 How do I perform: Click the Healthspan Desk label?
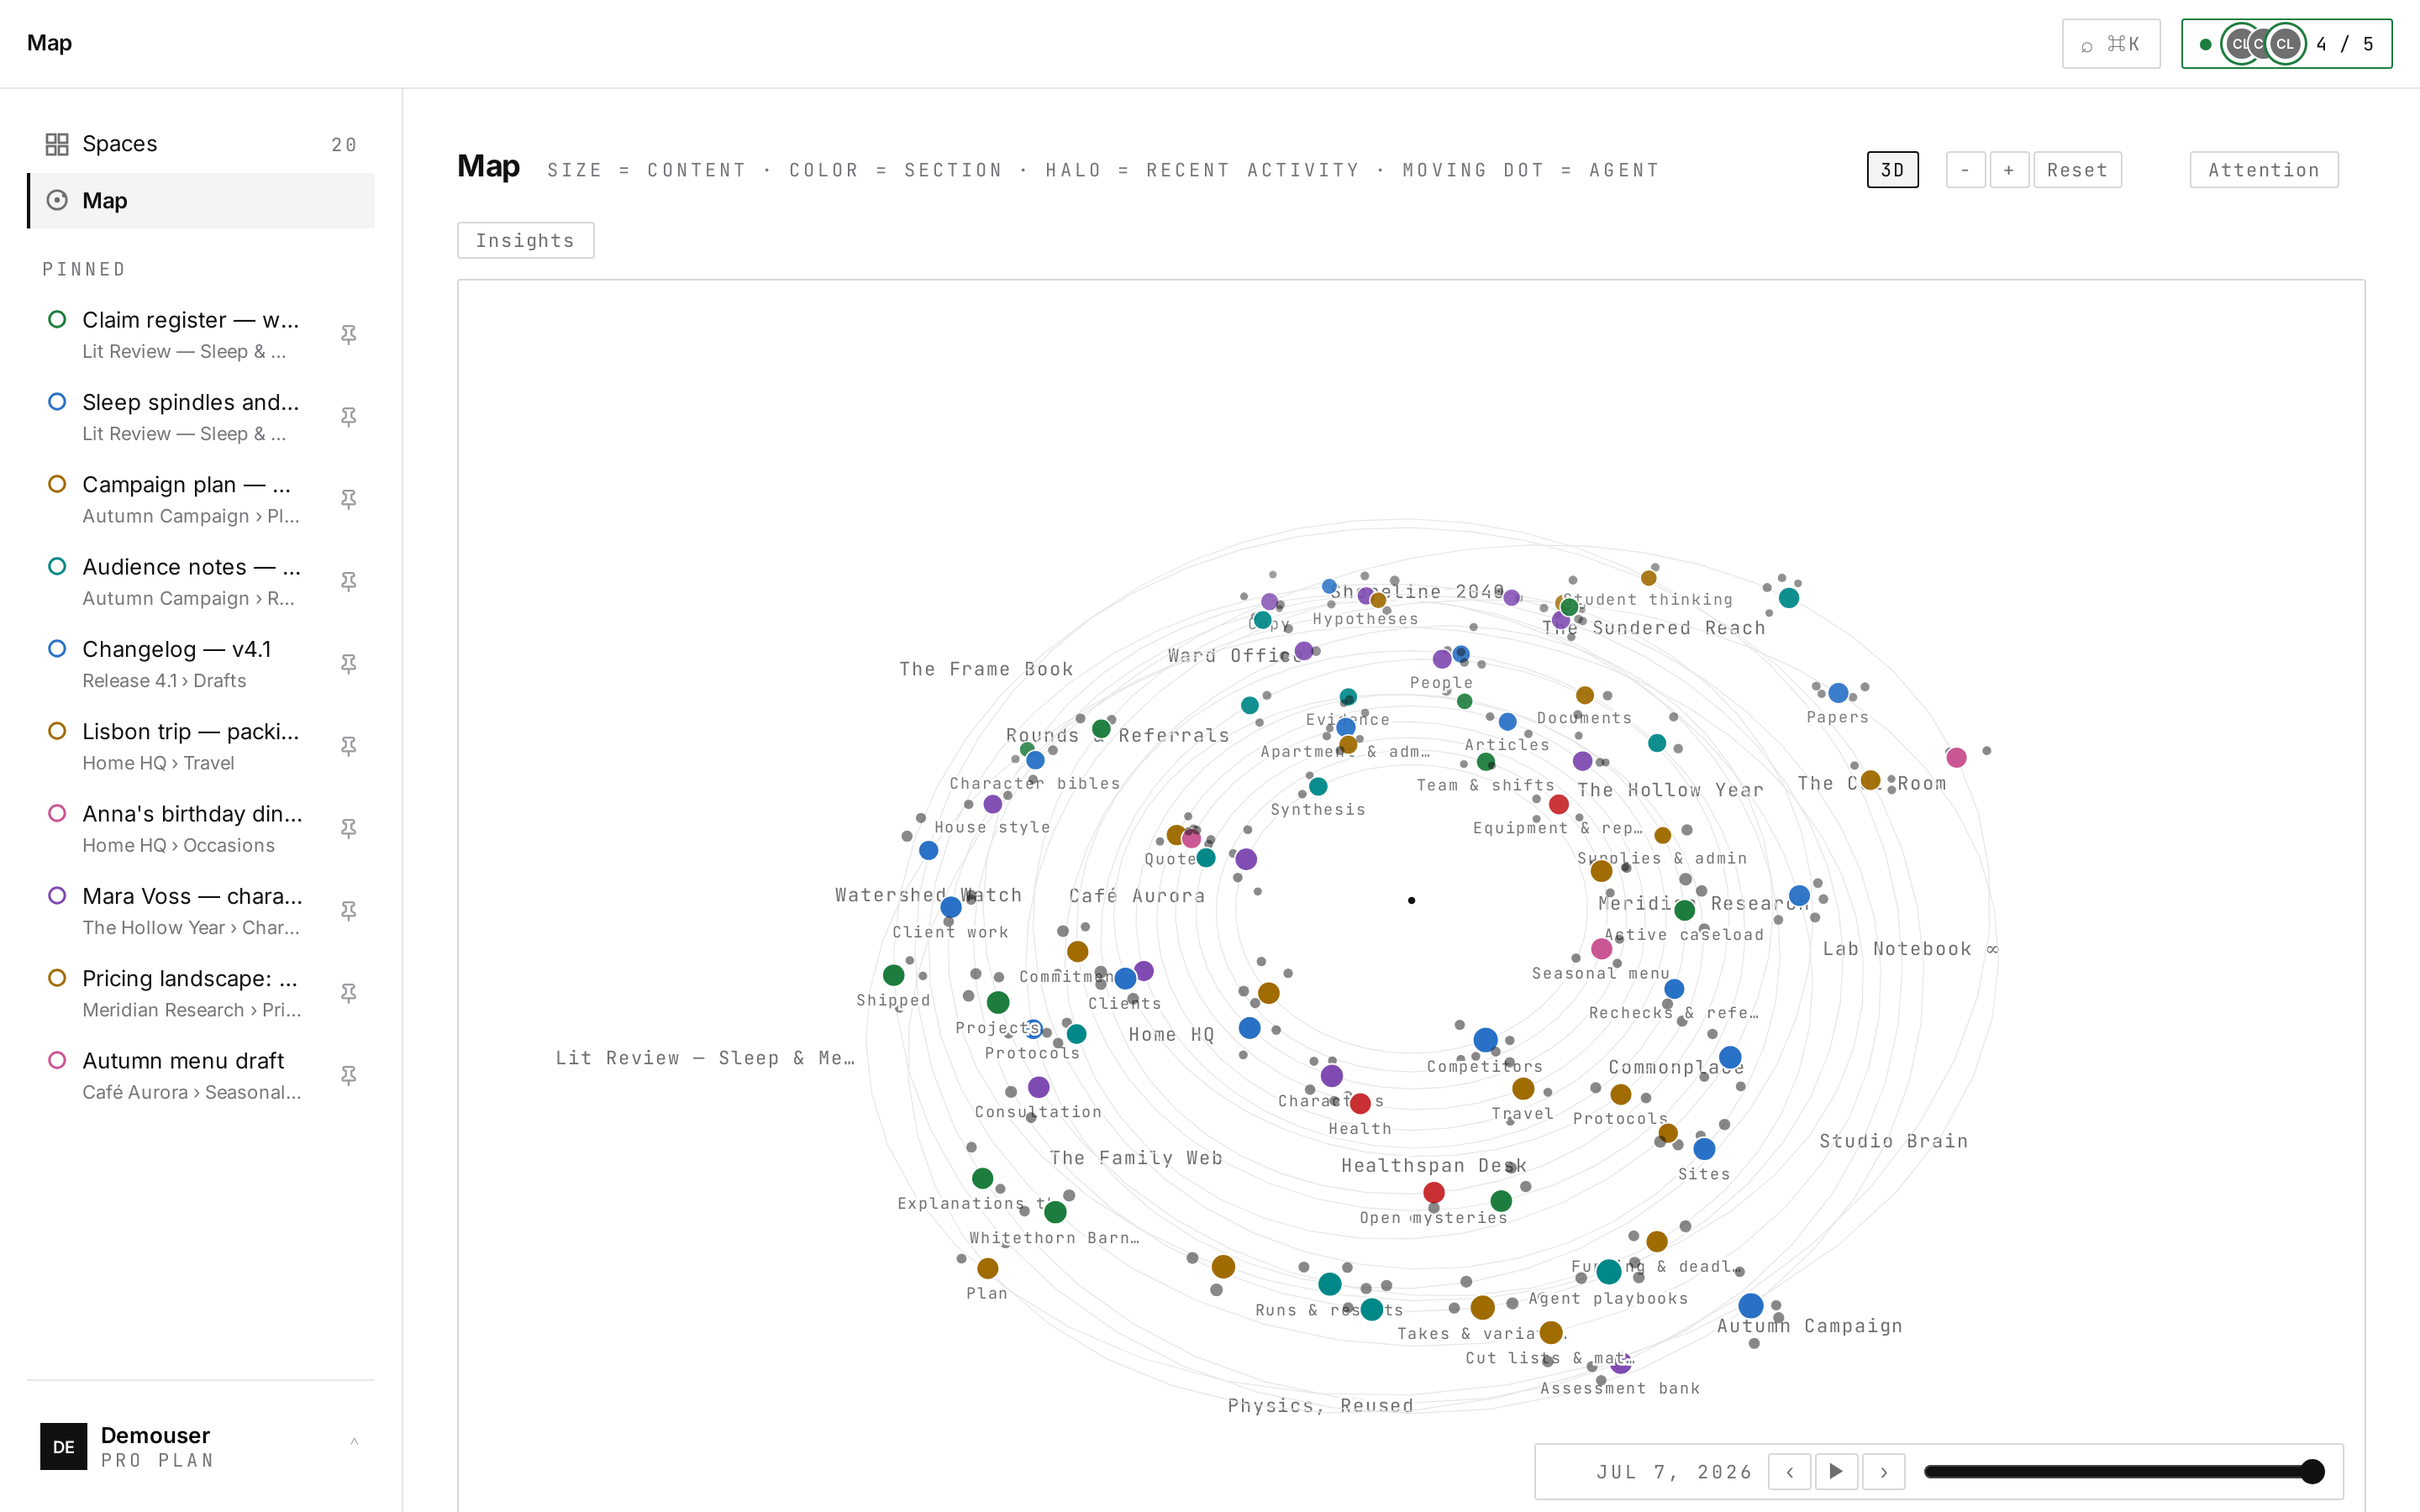pos(1433,1165)
